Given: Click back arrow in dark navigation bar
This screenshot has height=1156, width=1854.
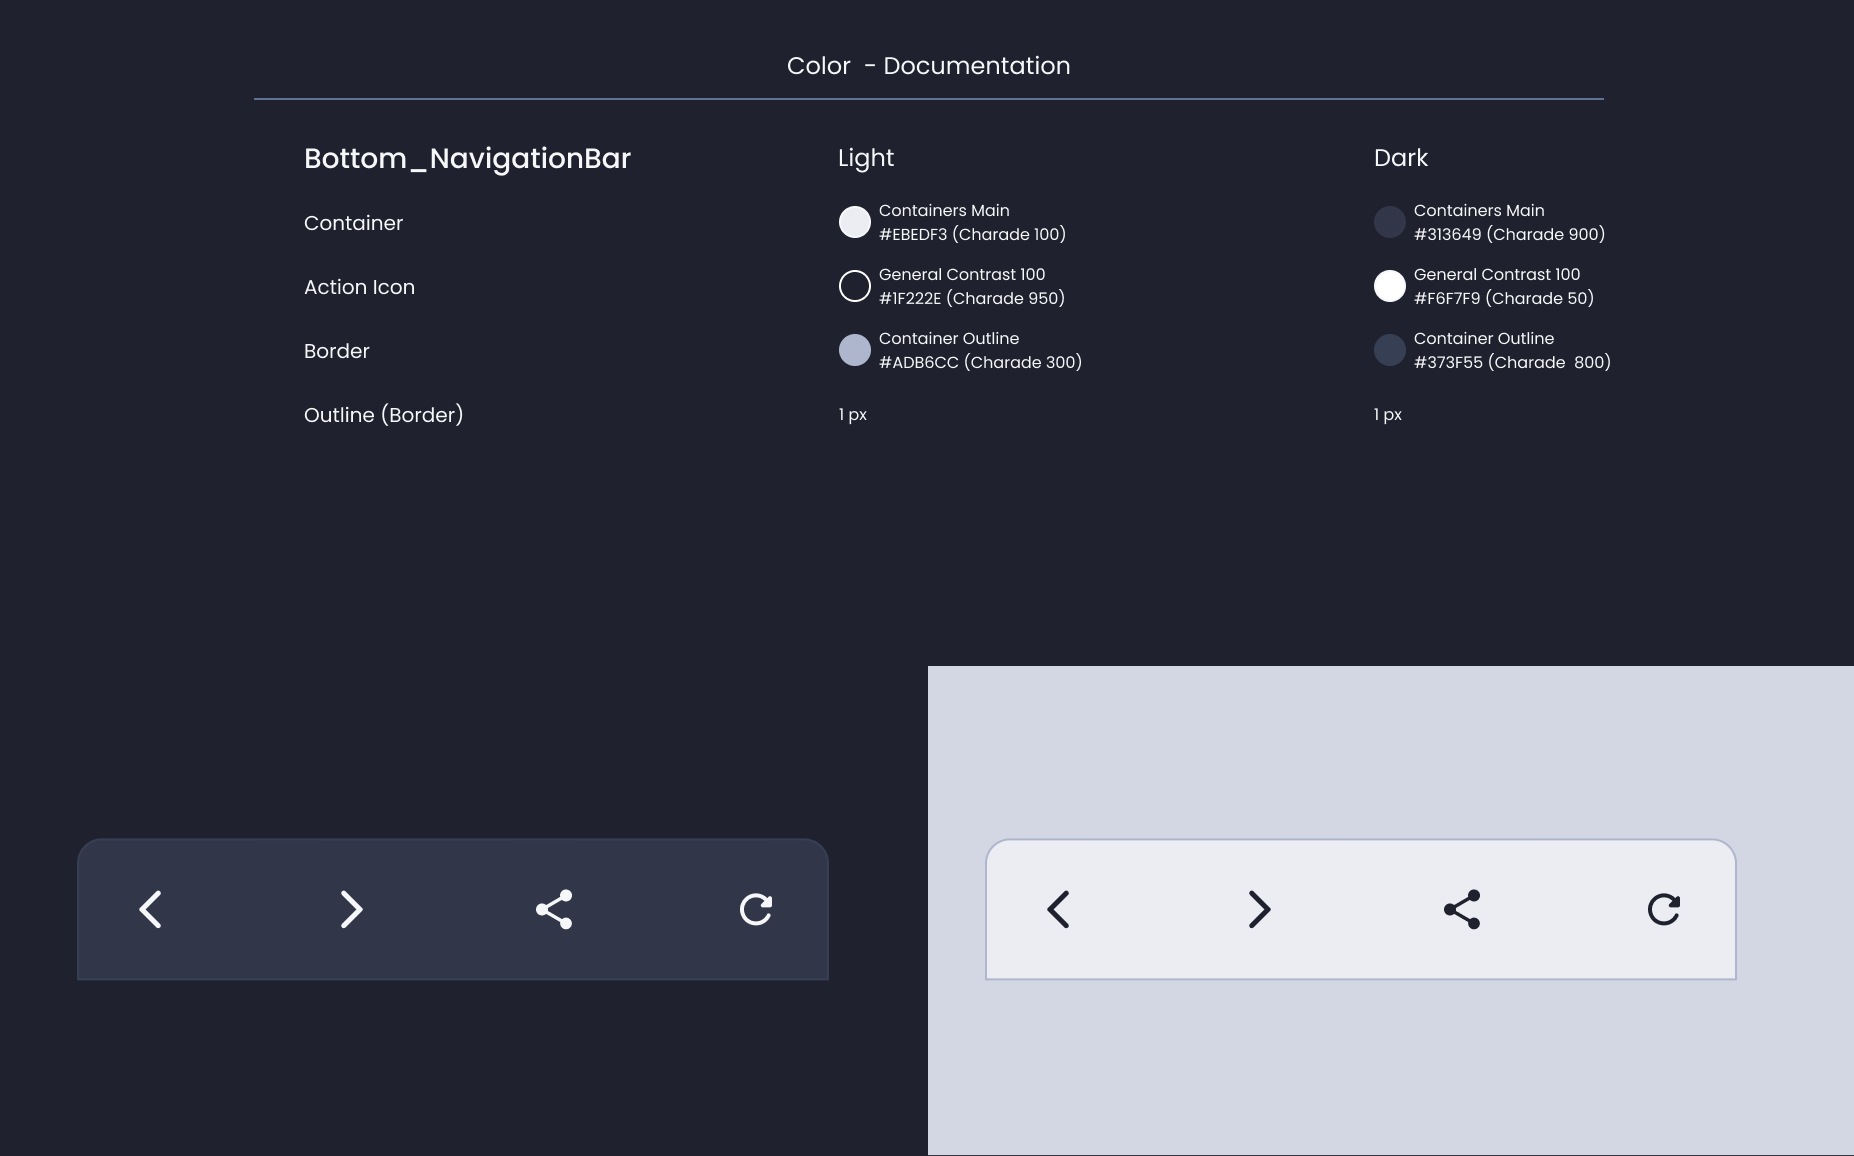Looking at the screenshot, I should [x=151, y=910].
